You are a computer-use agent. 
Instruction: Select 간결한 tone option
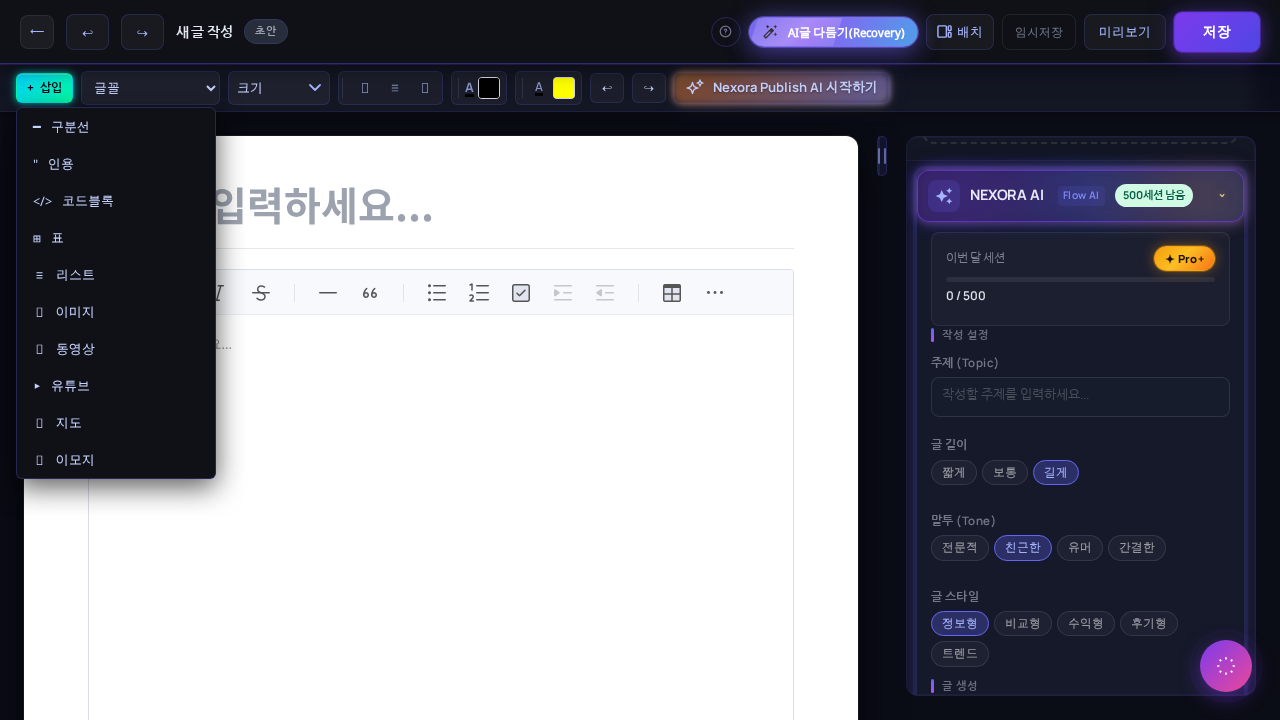point(1137,548)
